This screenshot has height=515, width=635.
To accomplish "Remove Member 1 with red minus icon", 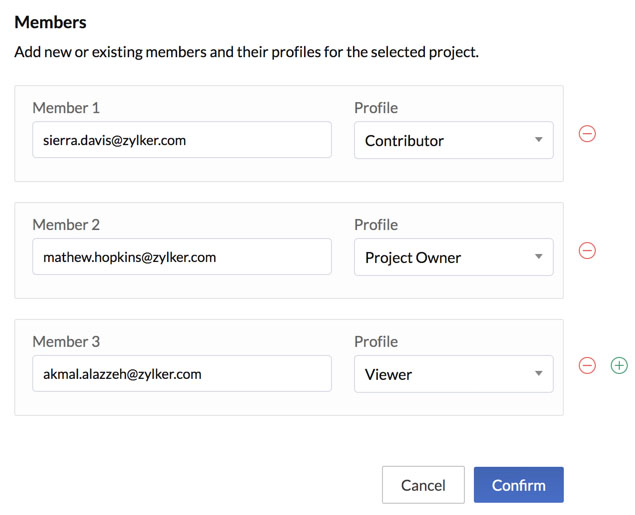I will tap(587, 134).
